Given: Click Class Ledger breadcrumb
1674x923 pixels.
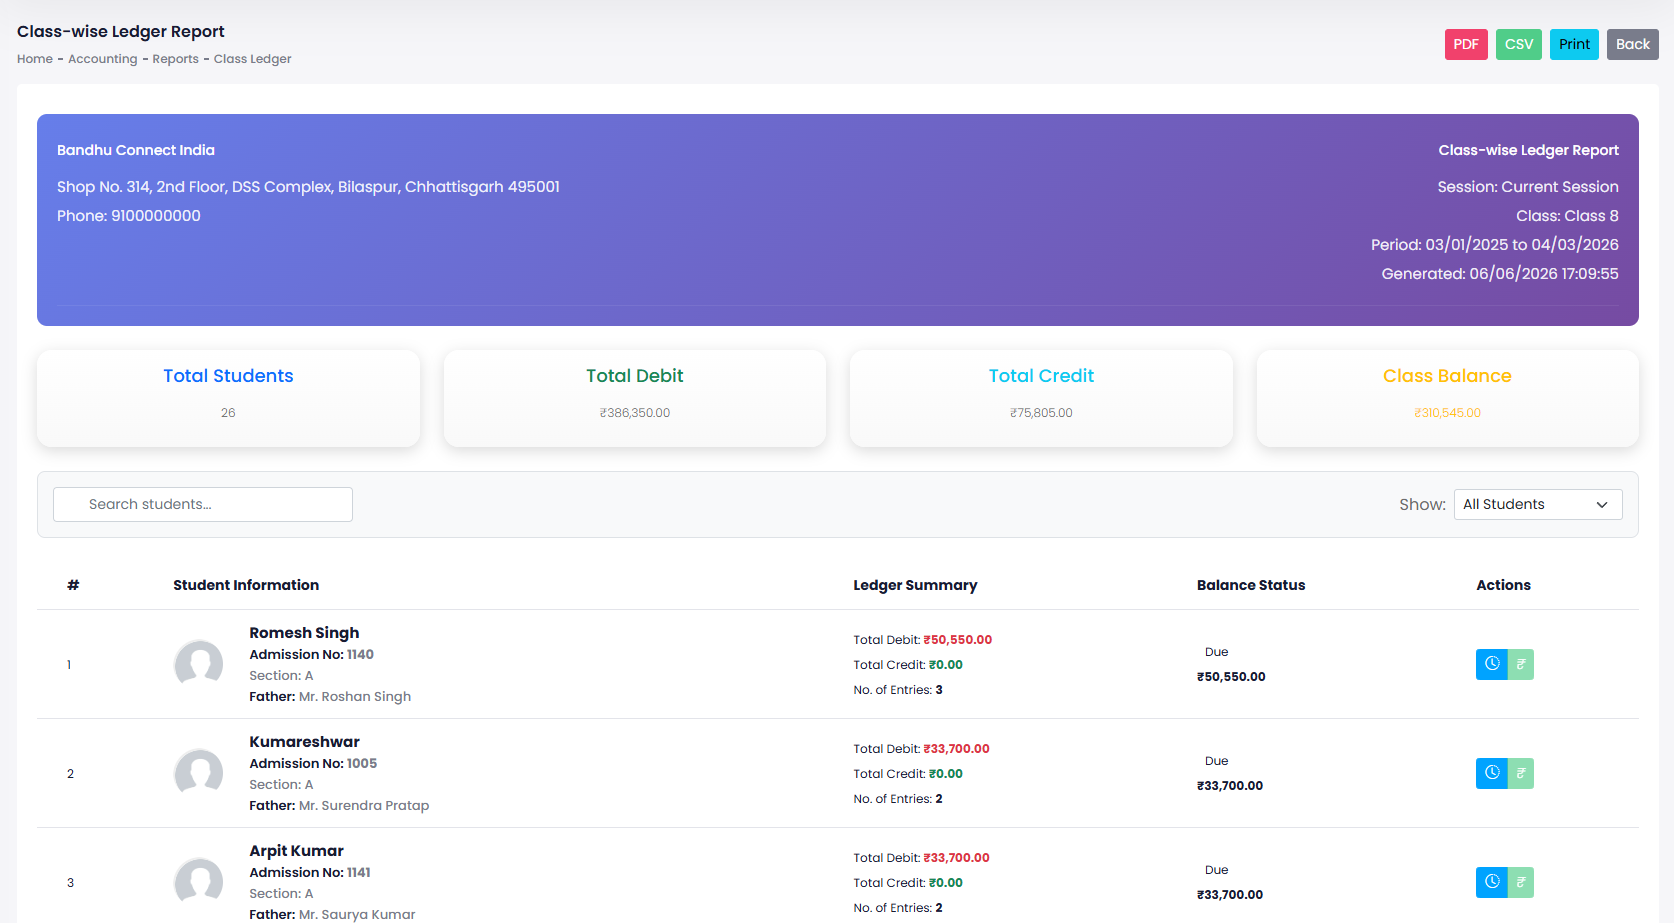Looking at the screenshot, I should (252, 59).
